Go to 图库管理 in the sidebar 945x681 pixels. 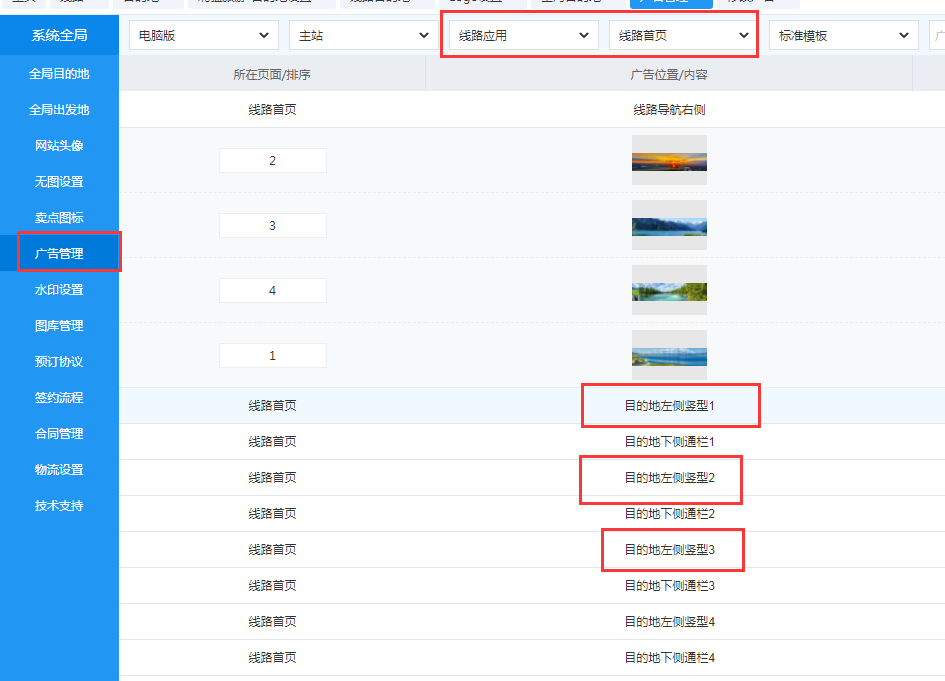click(x=59, y=326)
